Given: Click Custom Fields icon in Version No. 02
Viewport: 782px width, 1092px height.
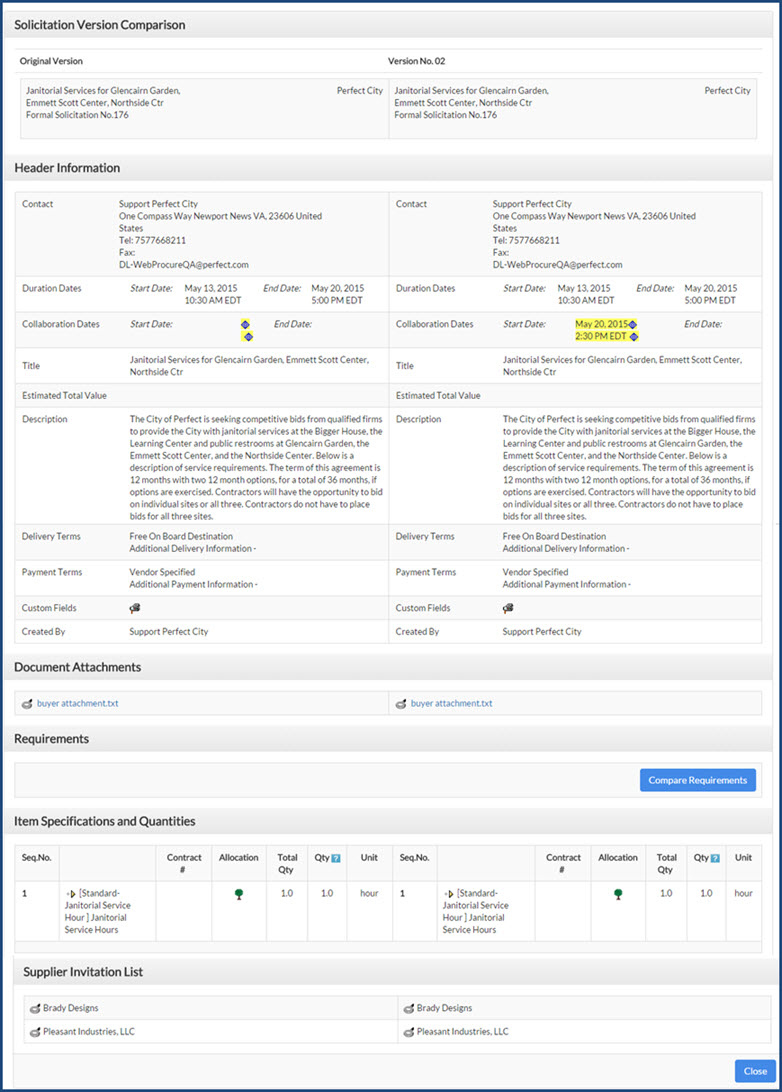Looking at the screenshot, I should click(508, 608).
